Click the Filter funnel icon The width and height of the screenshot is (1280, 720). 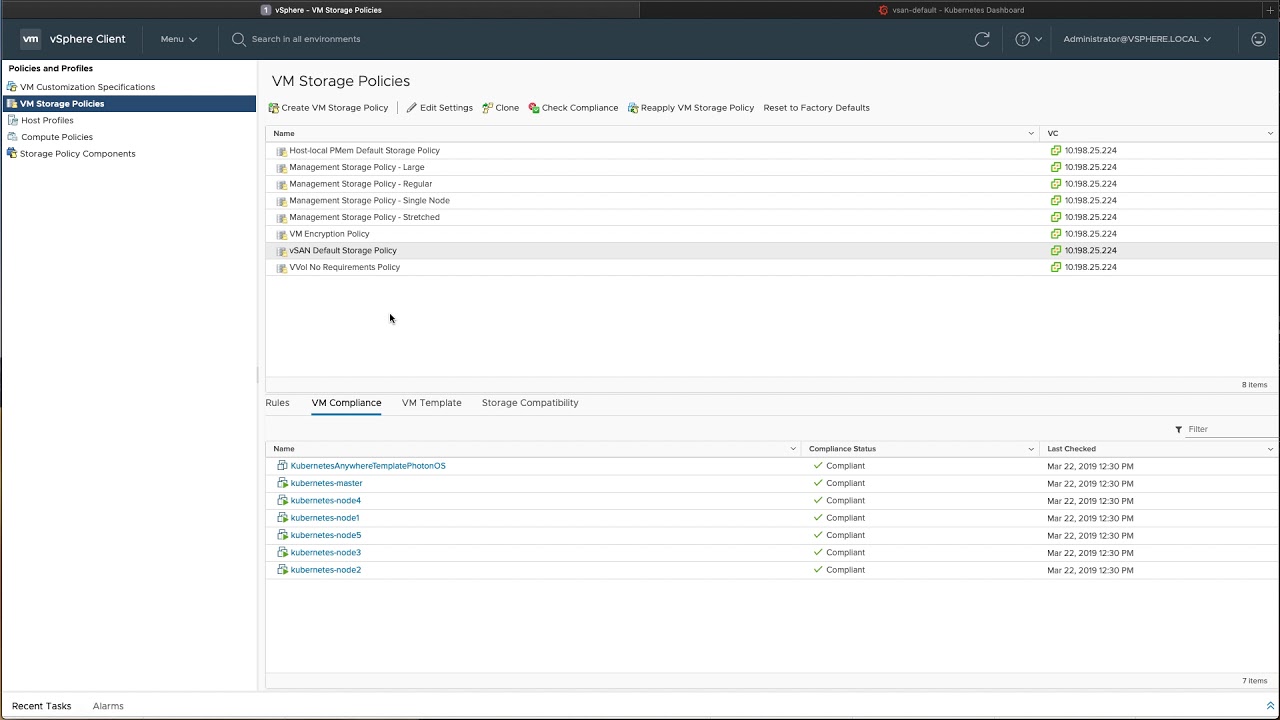(1178, 429)
